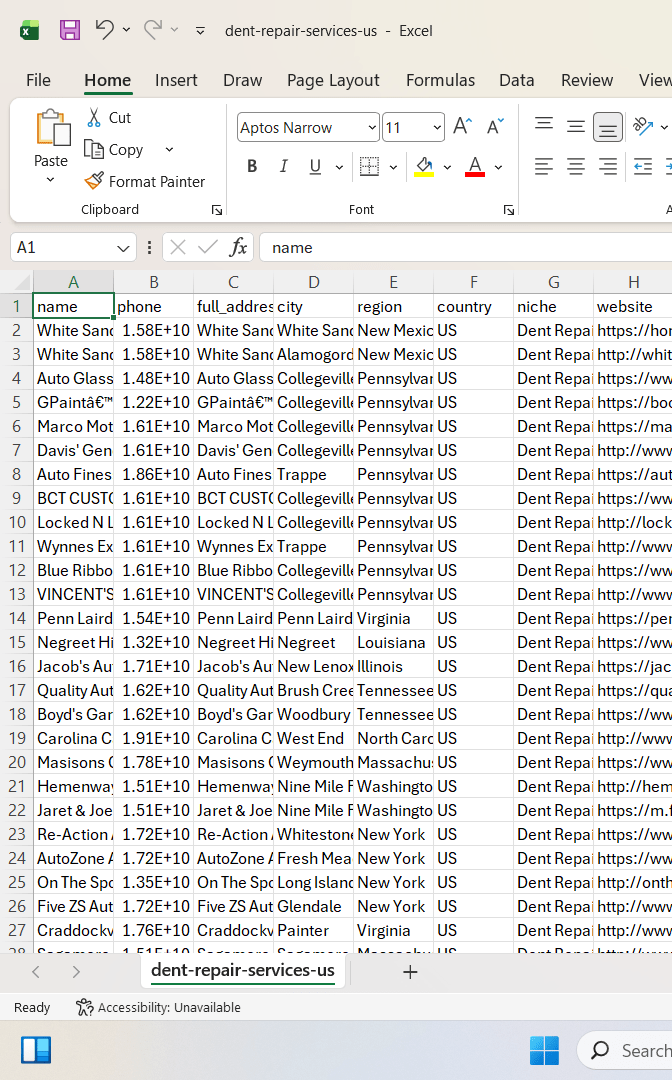This screenshot has width=672, height=1080.
Task: Apply cell borders button
Action: click(x=370, y=166)
